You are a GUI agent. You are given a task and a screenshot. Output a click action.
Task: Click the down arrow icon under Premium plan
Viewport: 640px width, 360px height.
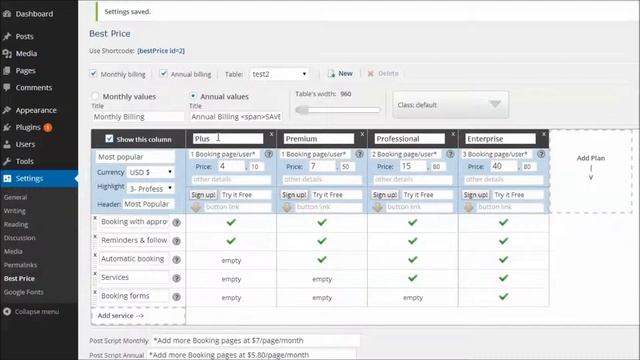287,207
